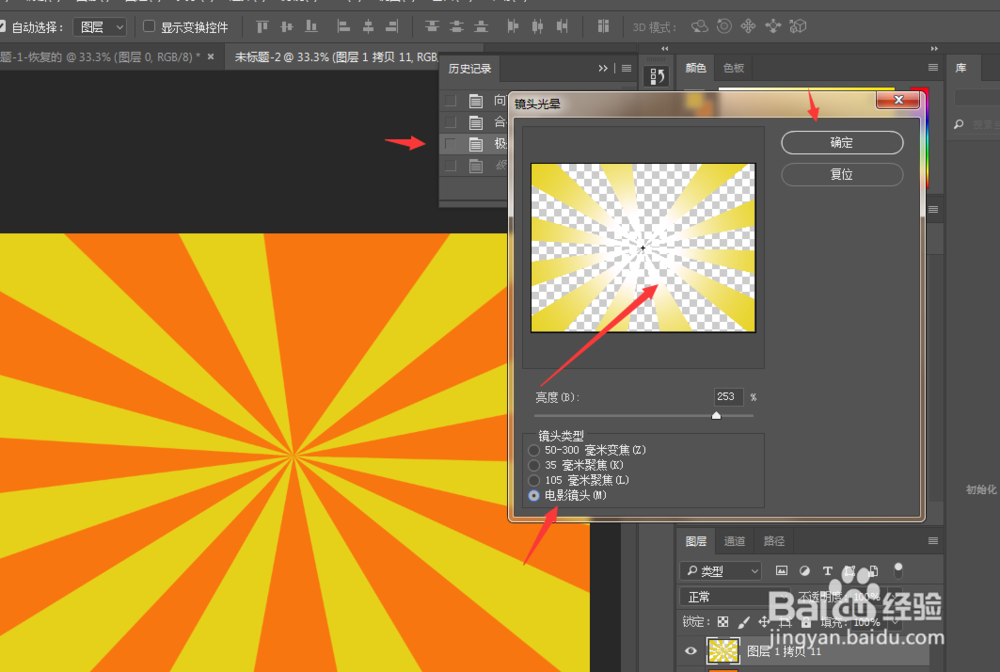Viewport: 1000px width, 672px height.
Task: Open the 颜色 color tab
Action: click(695, 68)
